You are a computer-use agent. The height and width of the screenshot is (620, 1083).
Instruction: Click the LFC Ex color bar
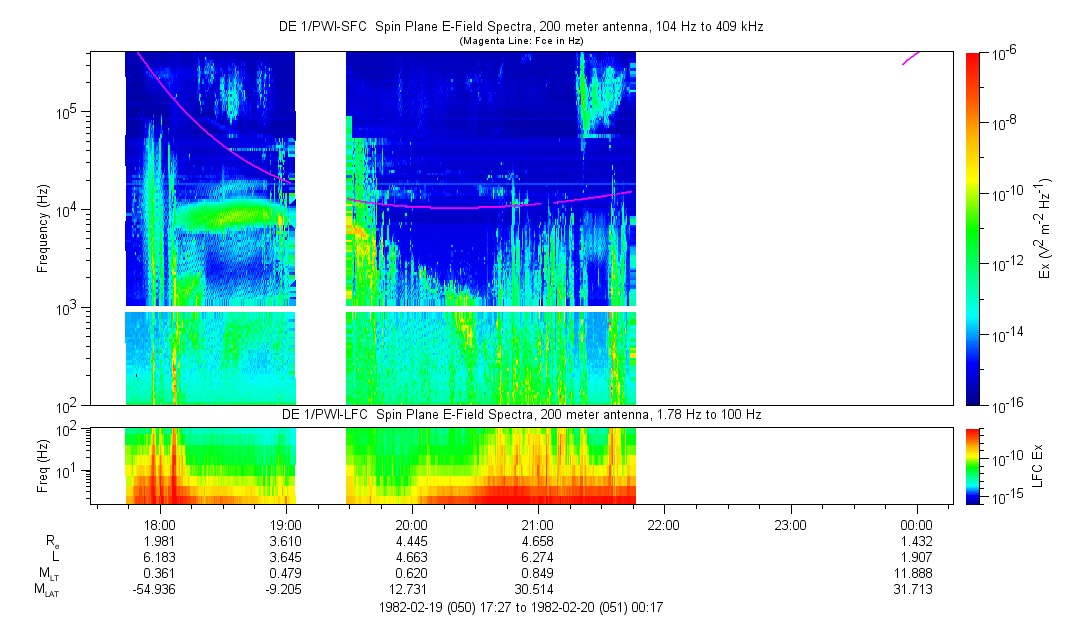point(972,466)
